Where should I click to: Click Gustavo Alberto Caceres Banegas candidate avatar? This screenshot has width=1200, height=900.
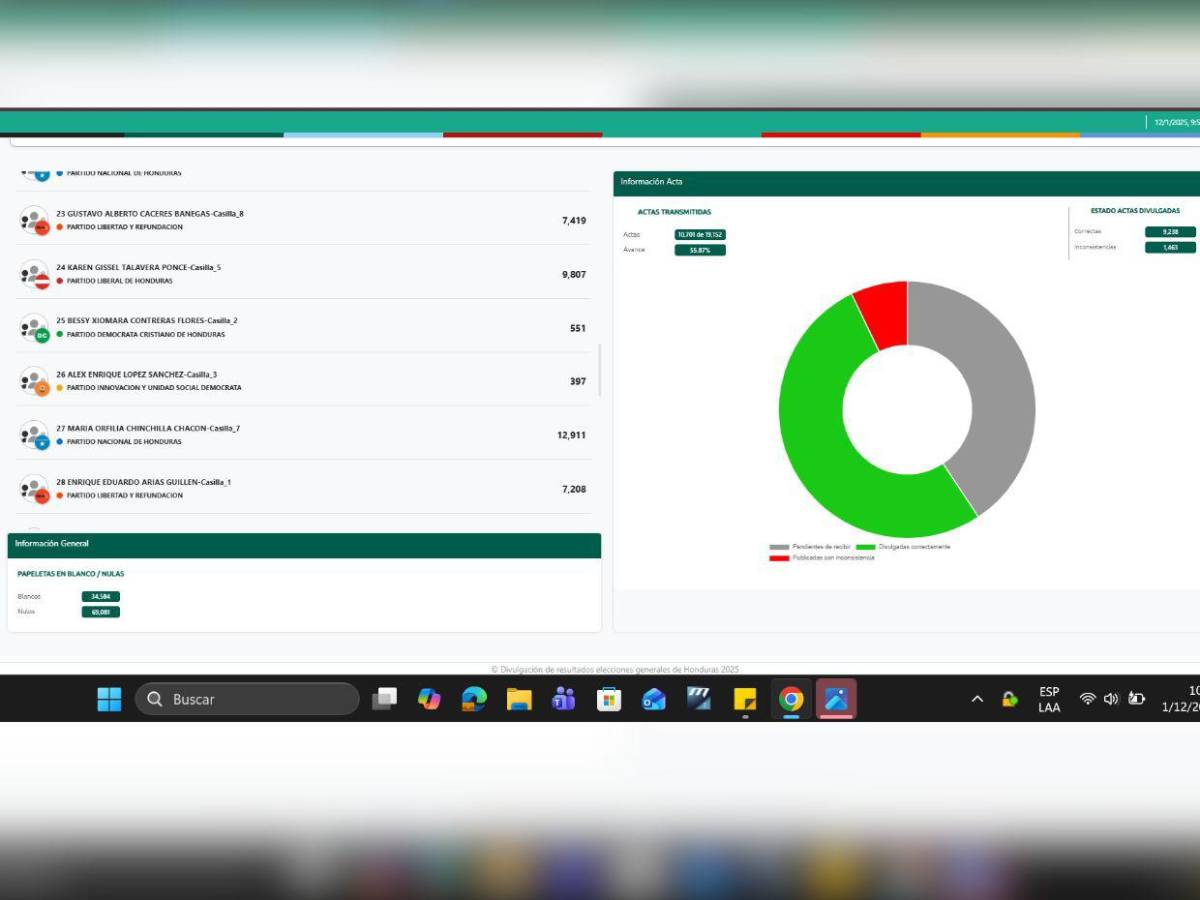click(34, 220)
